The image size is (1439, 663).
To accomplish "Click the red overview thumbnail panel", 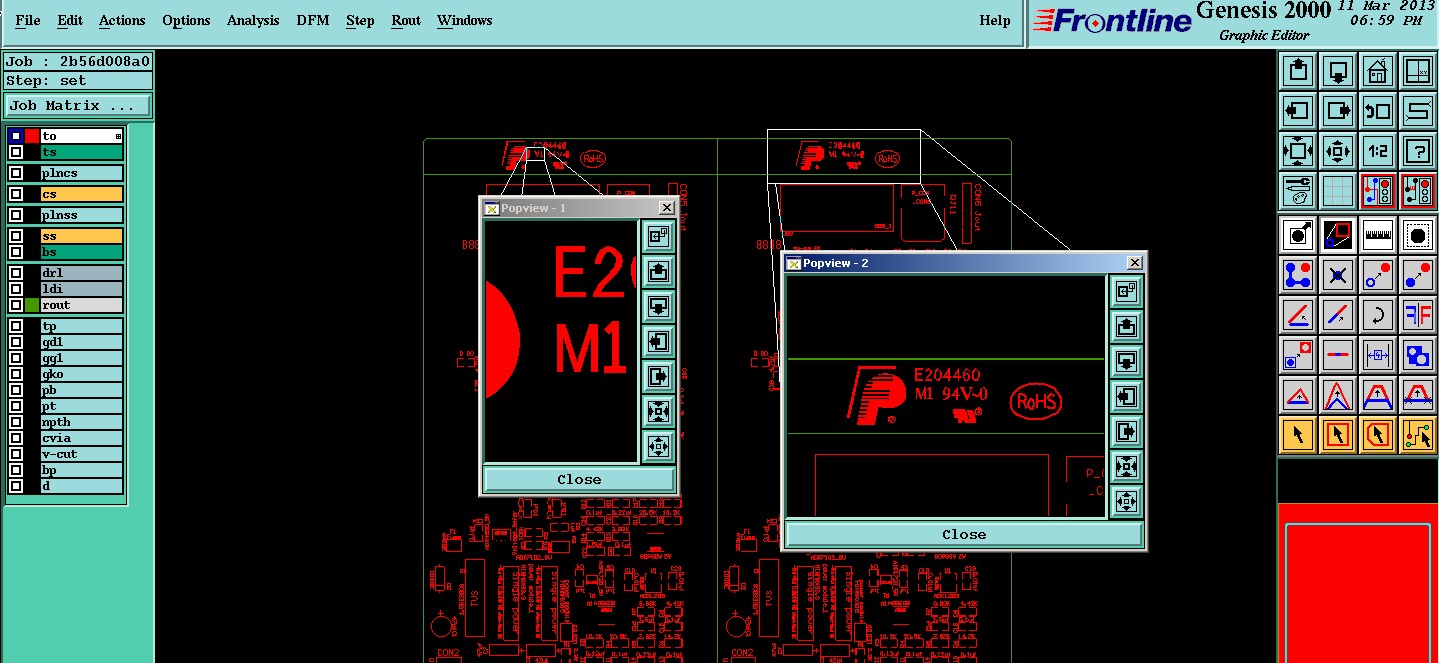I will (x=1358, y=583).
